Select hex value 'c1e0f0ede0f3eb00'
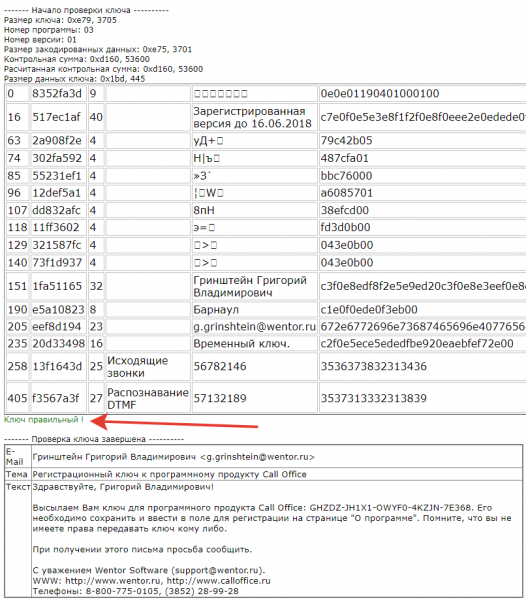526x600 pixels. [369, 310]
